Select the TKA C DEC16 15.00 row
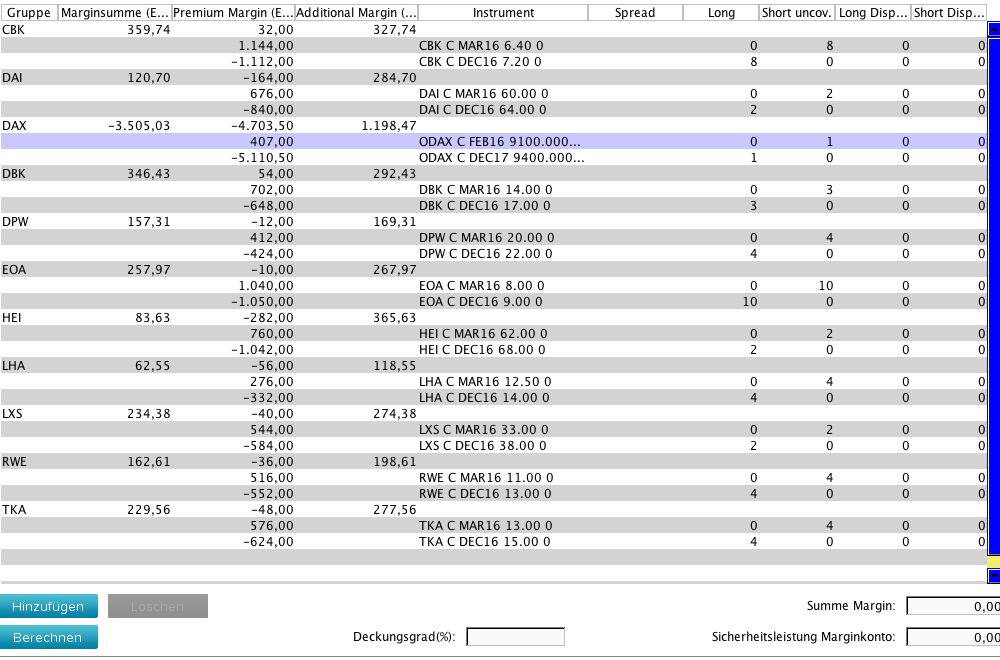The image size is (1000, 660). [483, 542]
